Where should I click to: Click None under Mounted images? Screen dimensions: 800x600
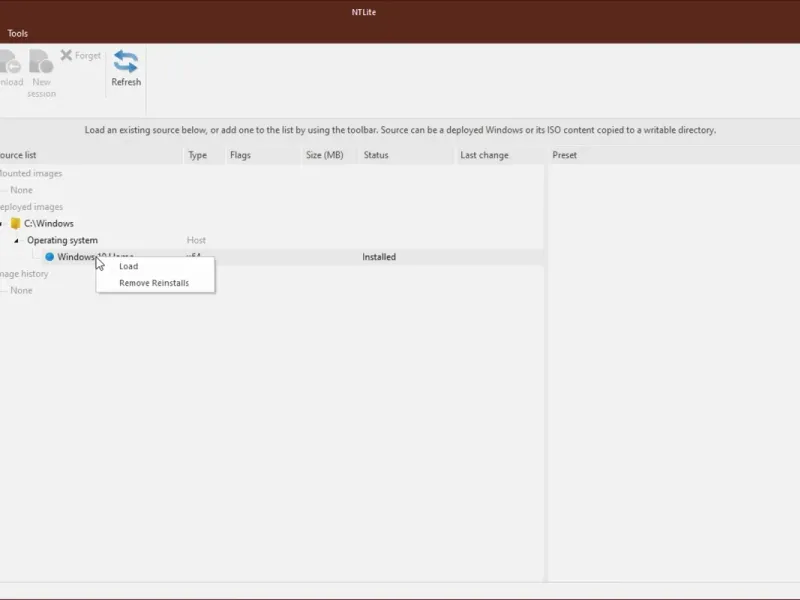pos(21,190)
